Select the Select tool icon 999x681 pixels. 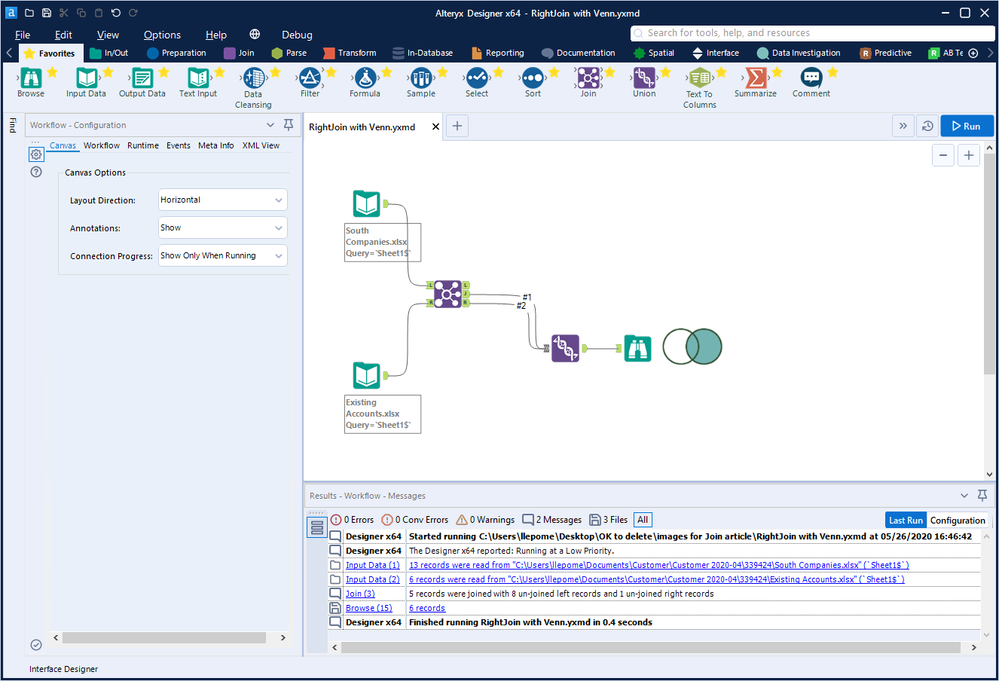(477, 78)
